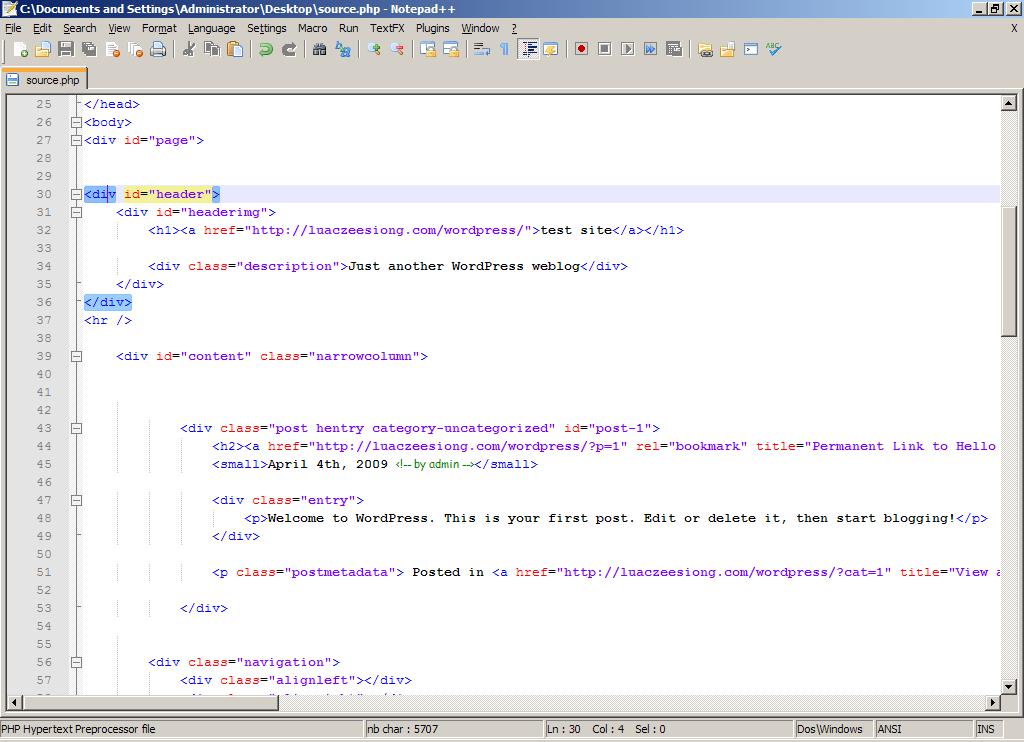Expand the fold marker on line 43
1024x742 pixels.
click(78, 428)
